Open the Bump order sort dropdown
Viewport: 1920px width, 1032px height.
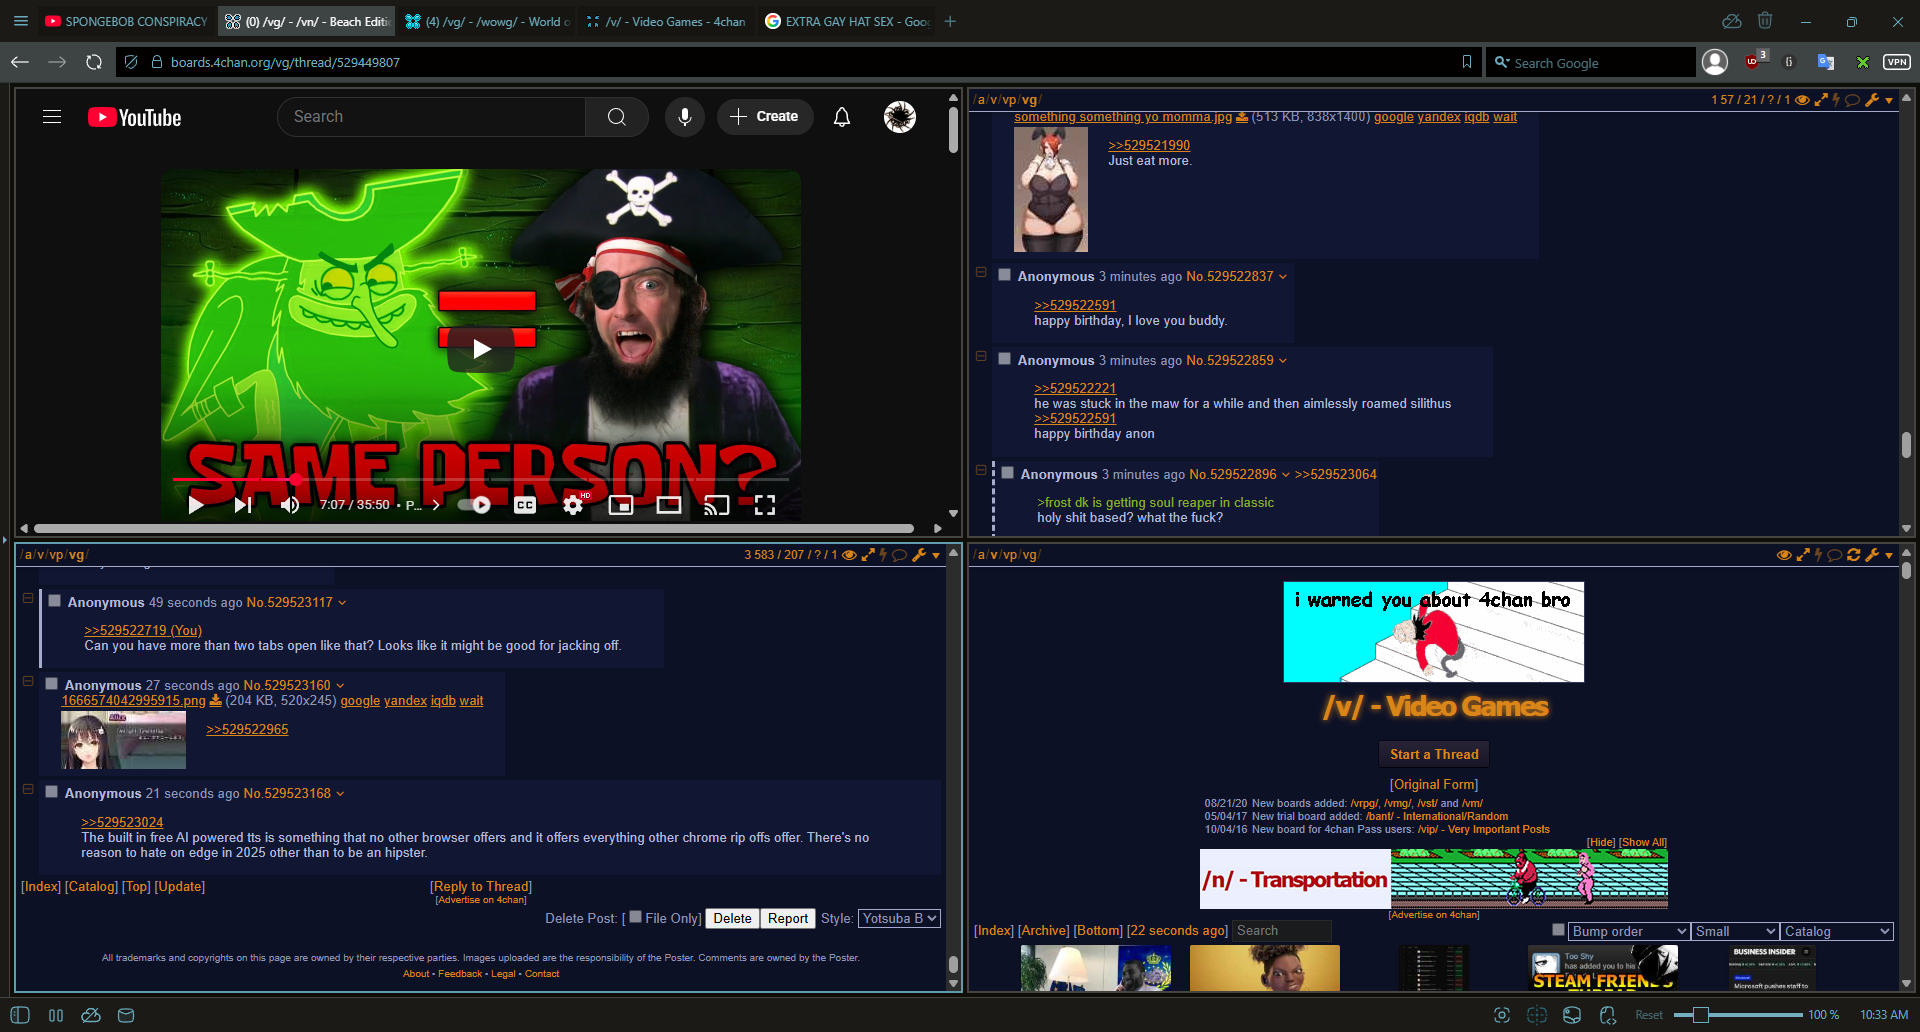click(1628, 931)
